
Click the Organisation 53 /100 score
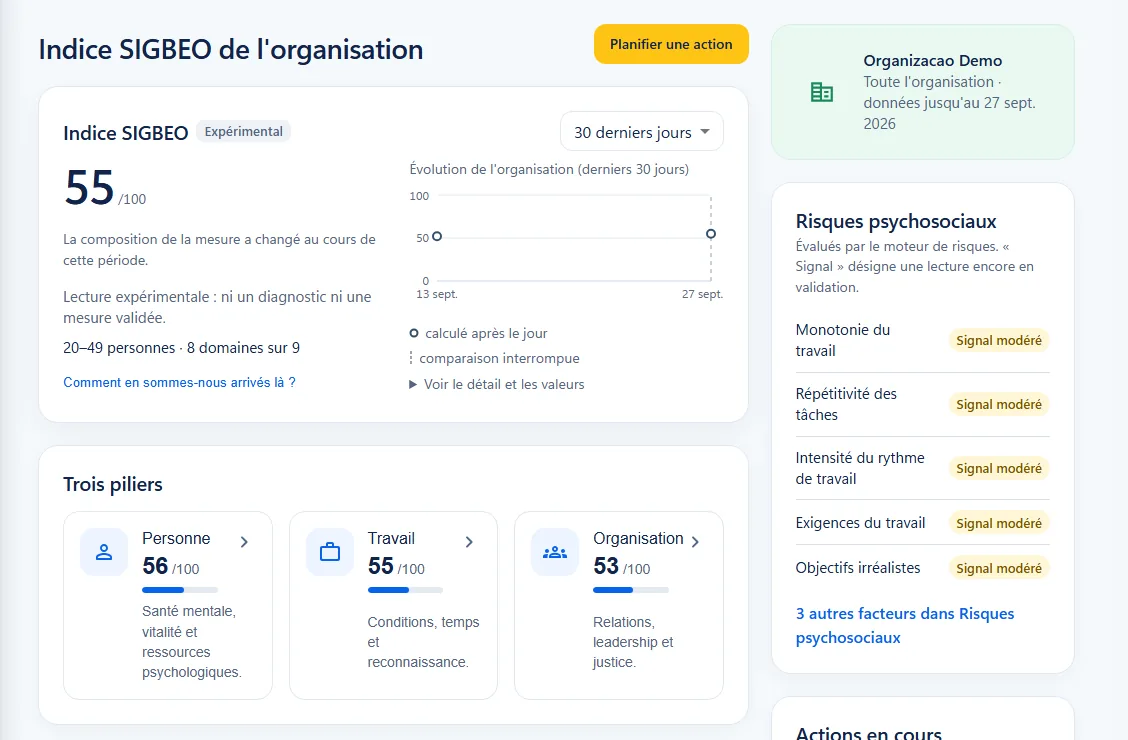pyautogui.click(x=622, y=566)
